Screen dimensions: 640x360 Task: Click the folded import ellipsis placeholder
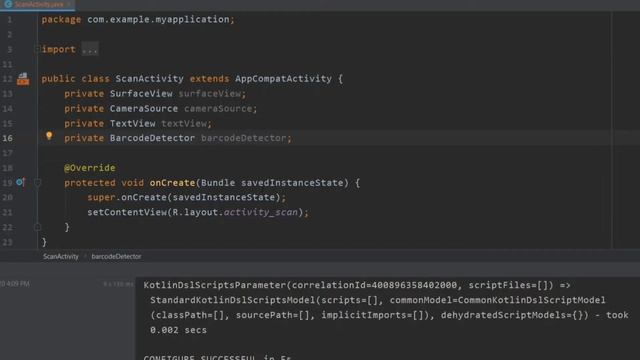[x=90, y=50]
